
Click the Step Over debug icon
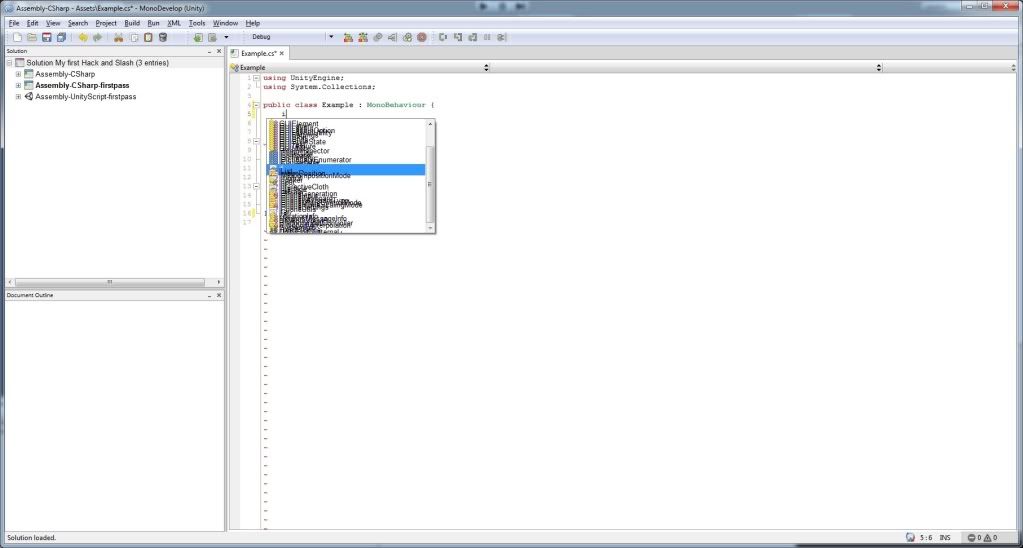pyautogui.click(x=443, y=37)
